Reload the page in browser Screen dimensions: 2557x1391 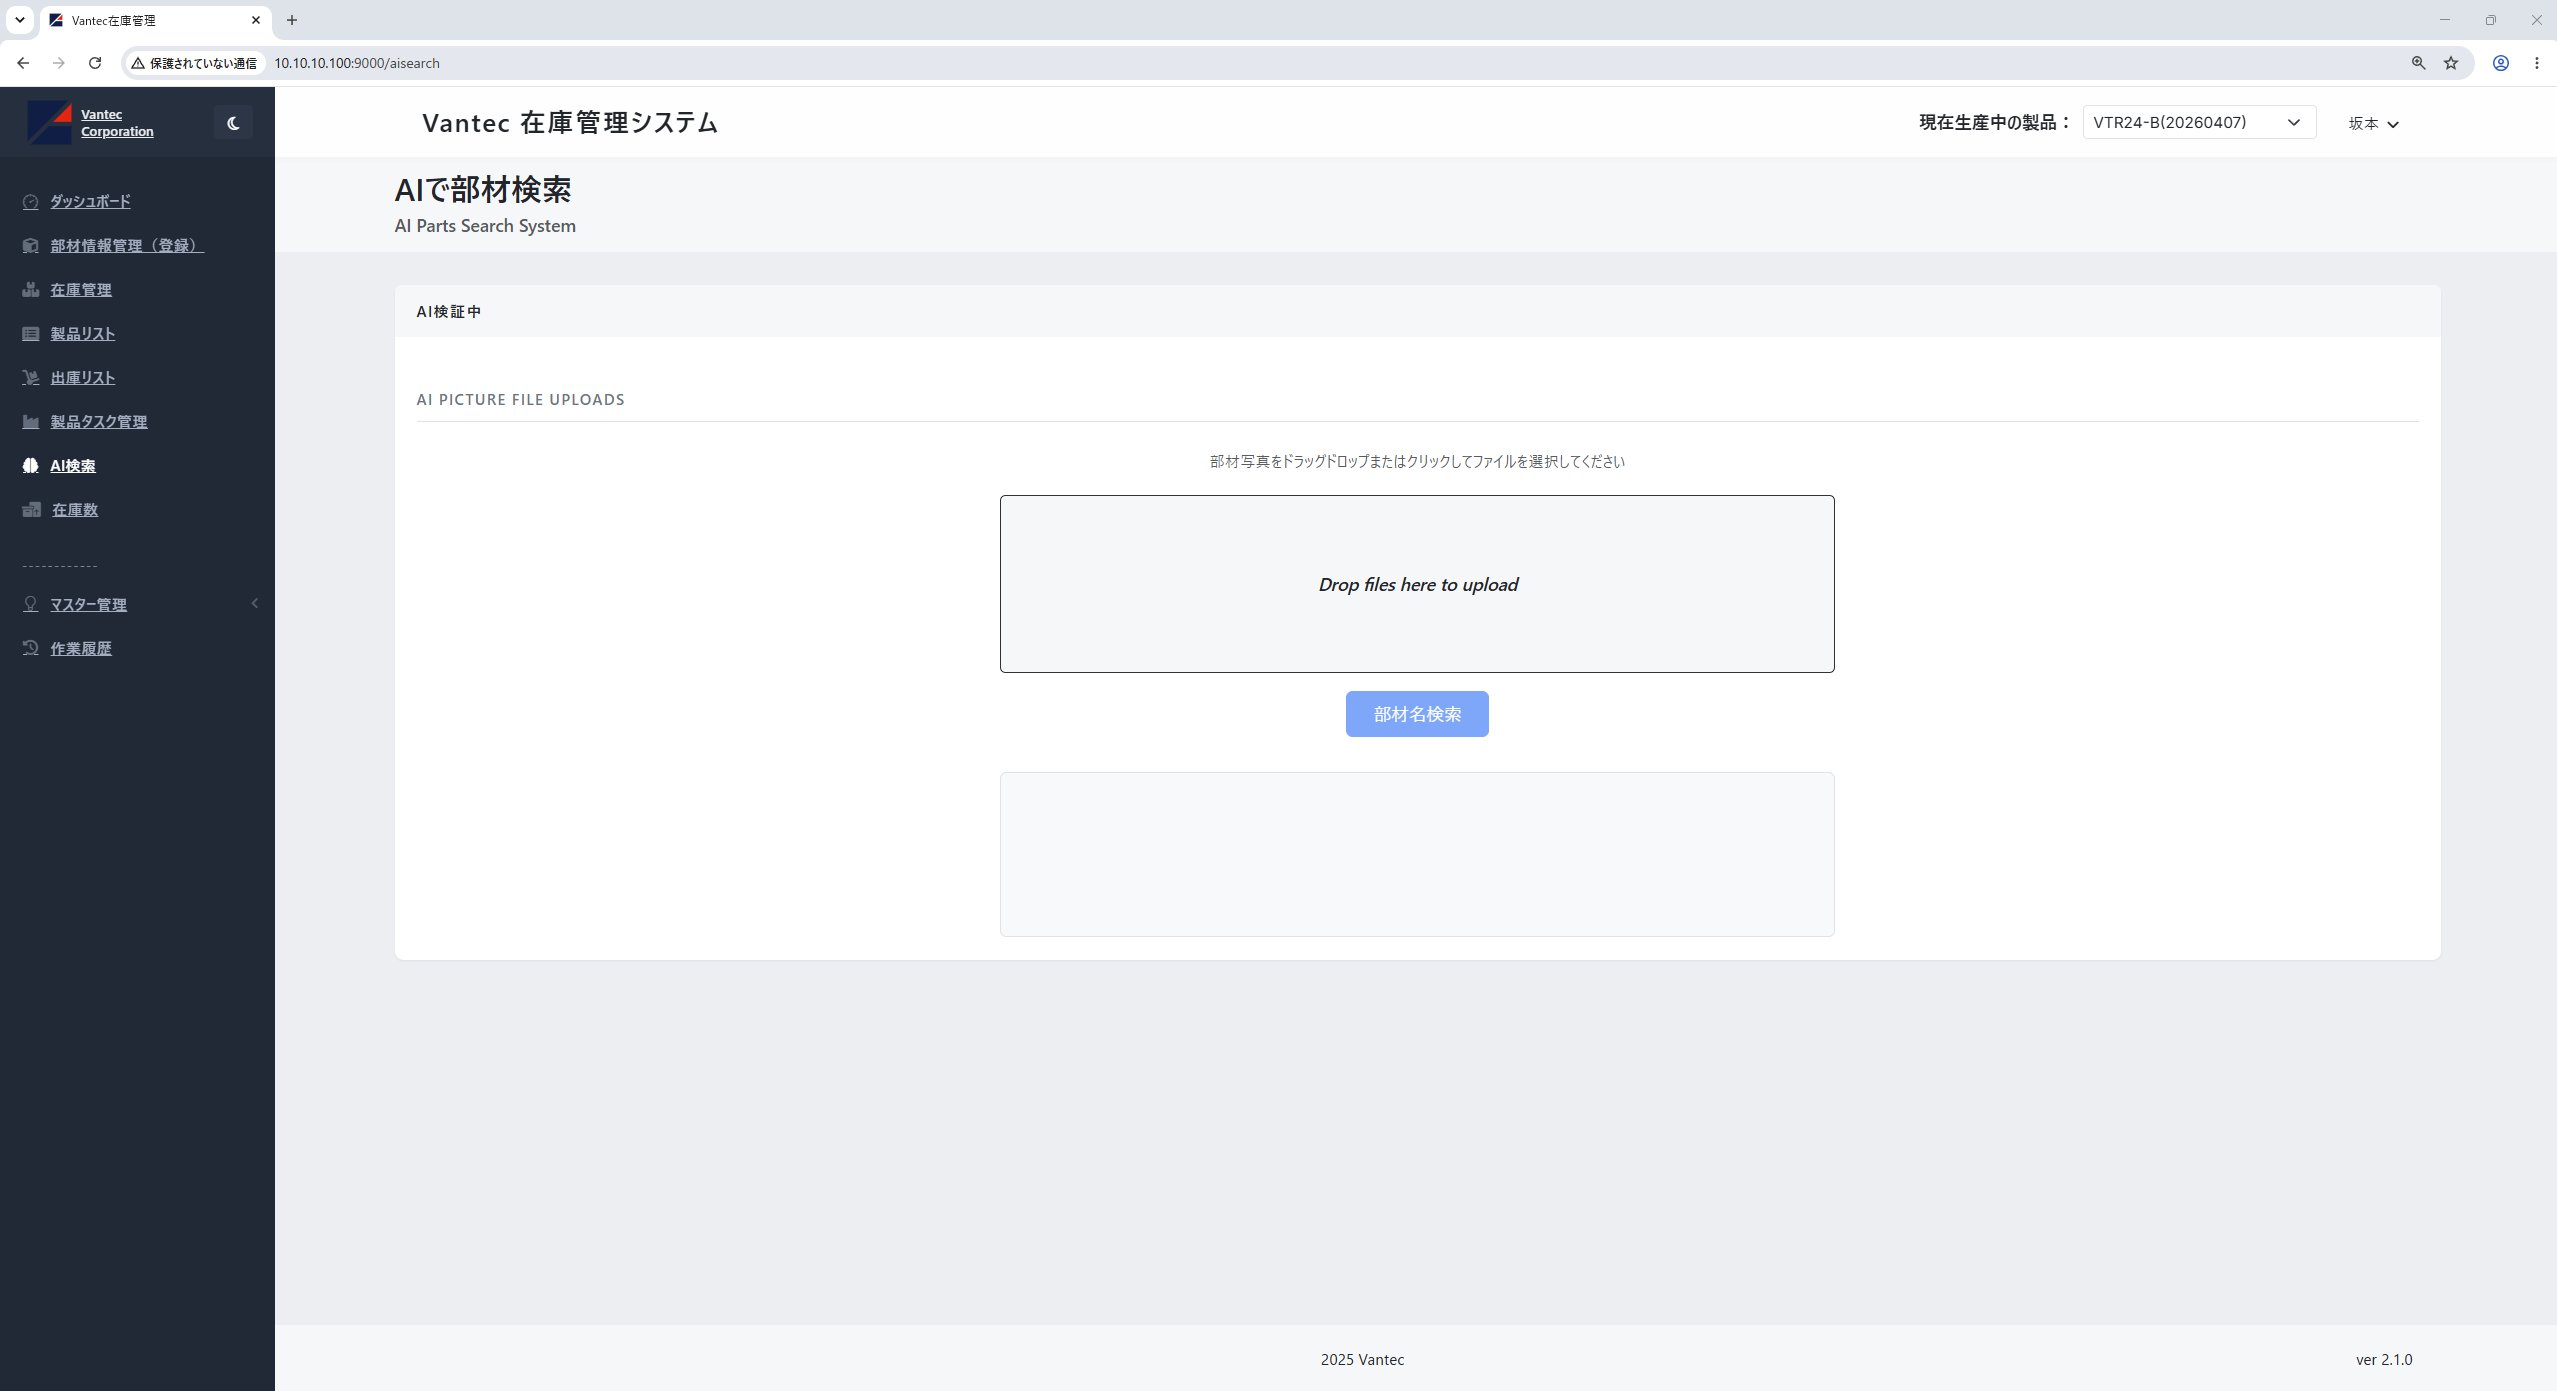tap(95, 63)
